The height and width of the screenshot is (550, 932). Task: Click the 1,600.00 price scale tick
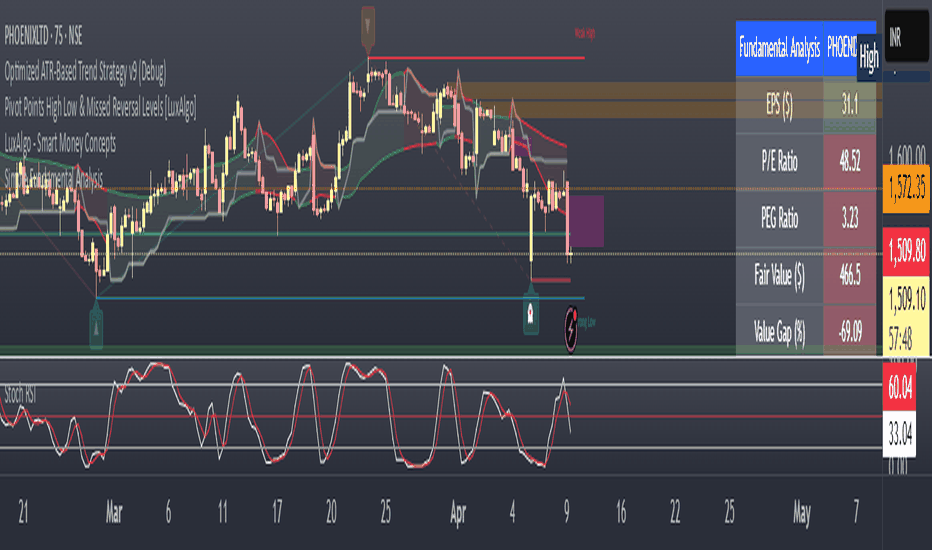(906, 155)
